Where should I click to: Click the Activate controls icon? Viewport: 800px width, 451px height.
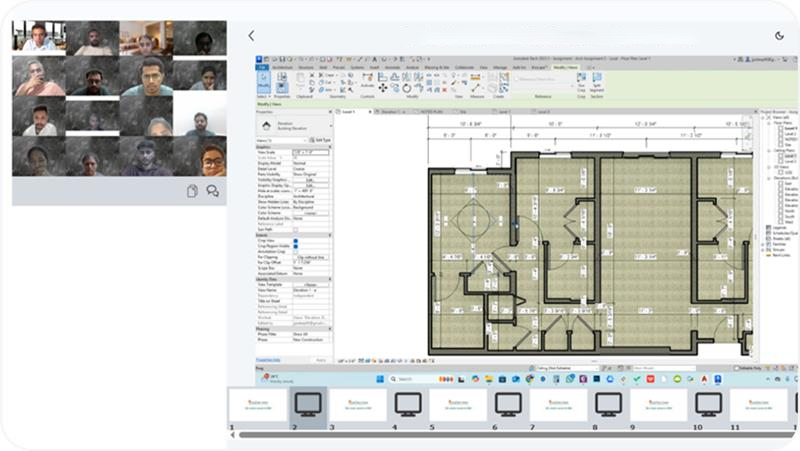367,80
